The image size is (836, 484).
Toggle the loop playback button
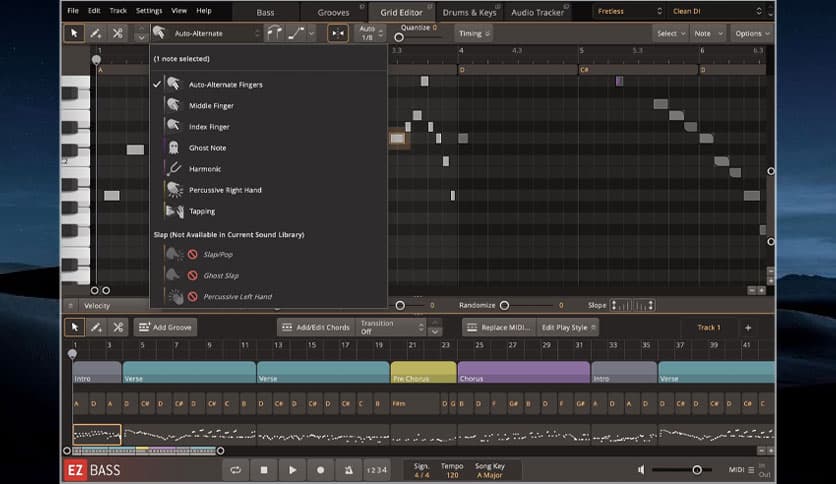click(x=235, y=470)
